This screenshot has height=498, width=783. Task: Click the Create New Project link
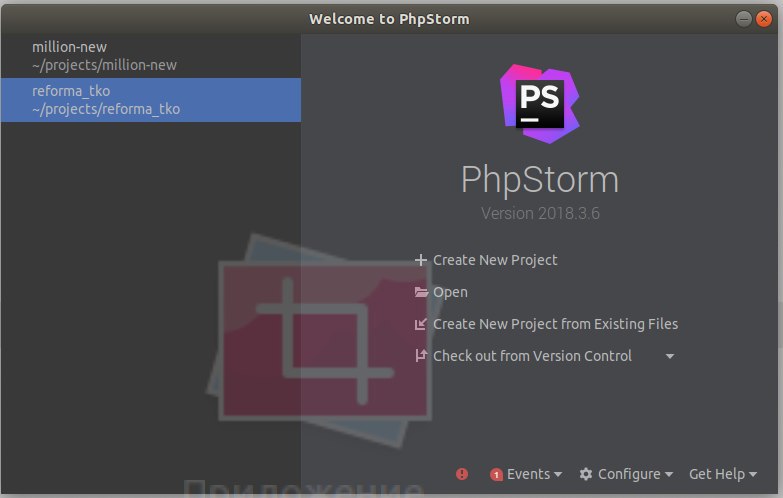pyautogui.click(x=495, y=260)
